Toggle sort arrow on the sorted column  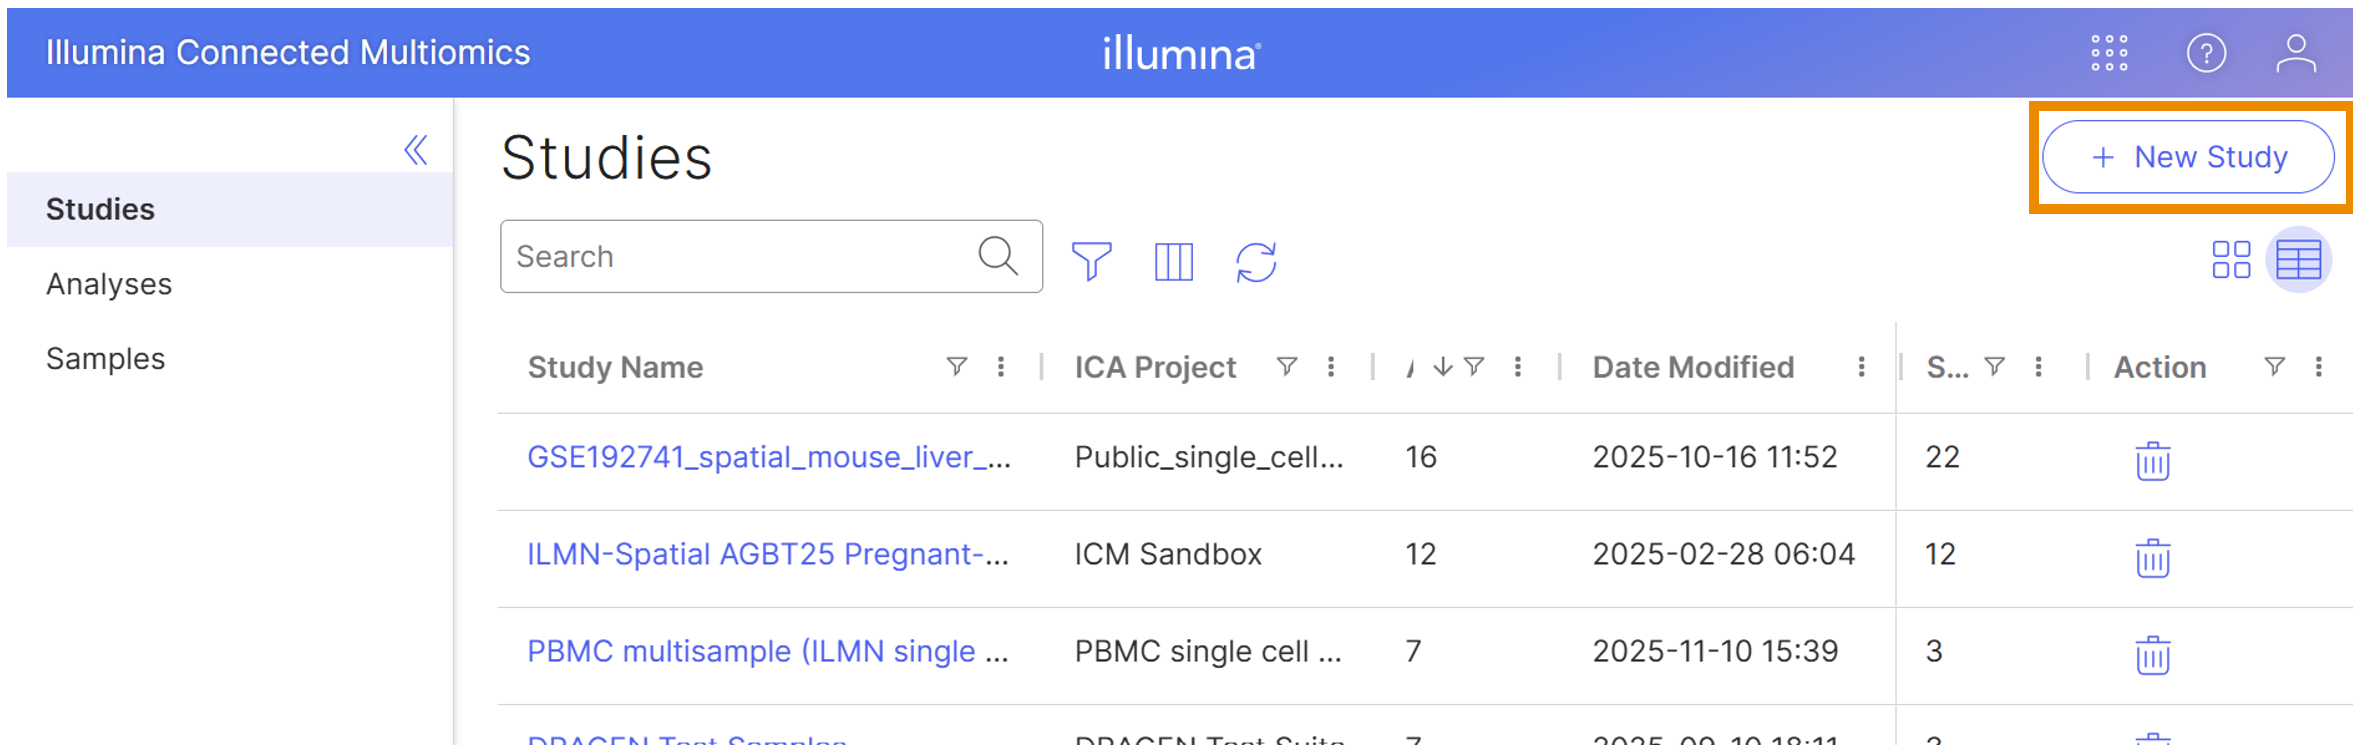[1442, 367]
